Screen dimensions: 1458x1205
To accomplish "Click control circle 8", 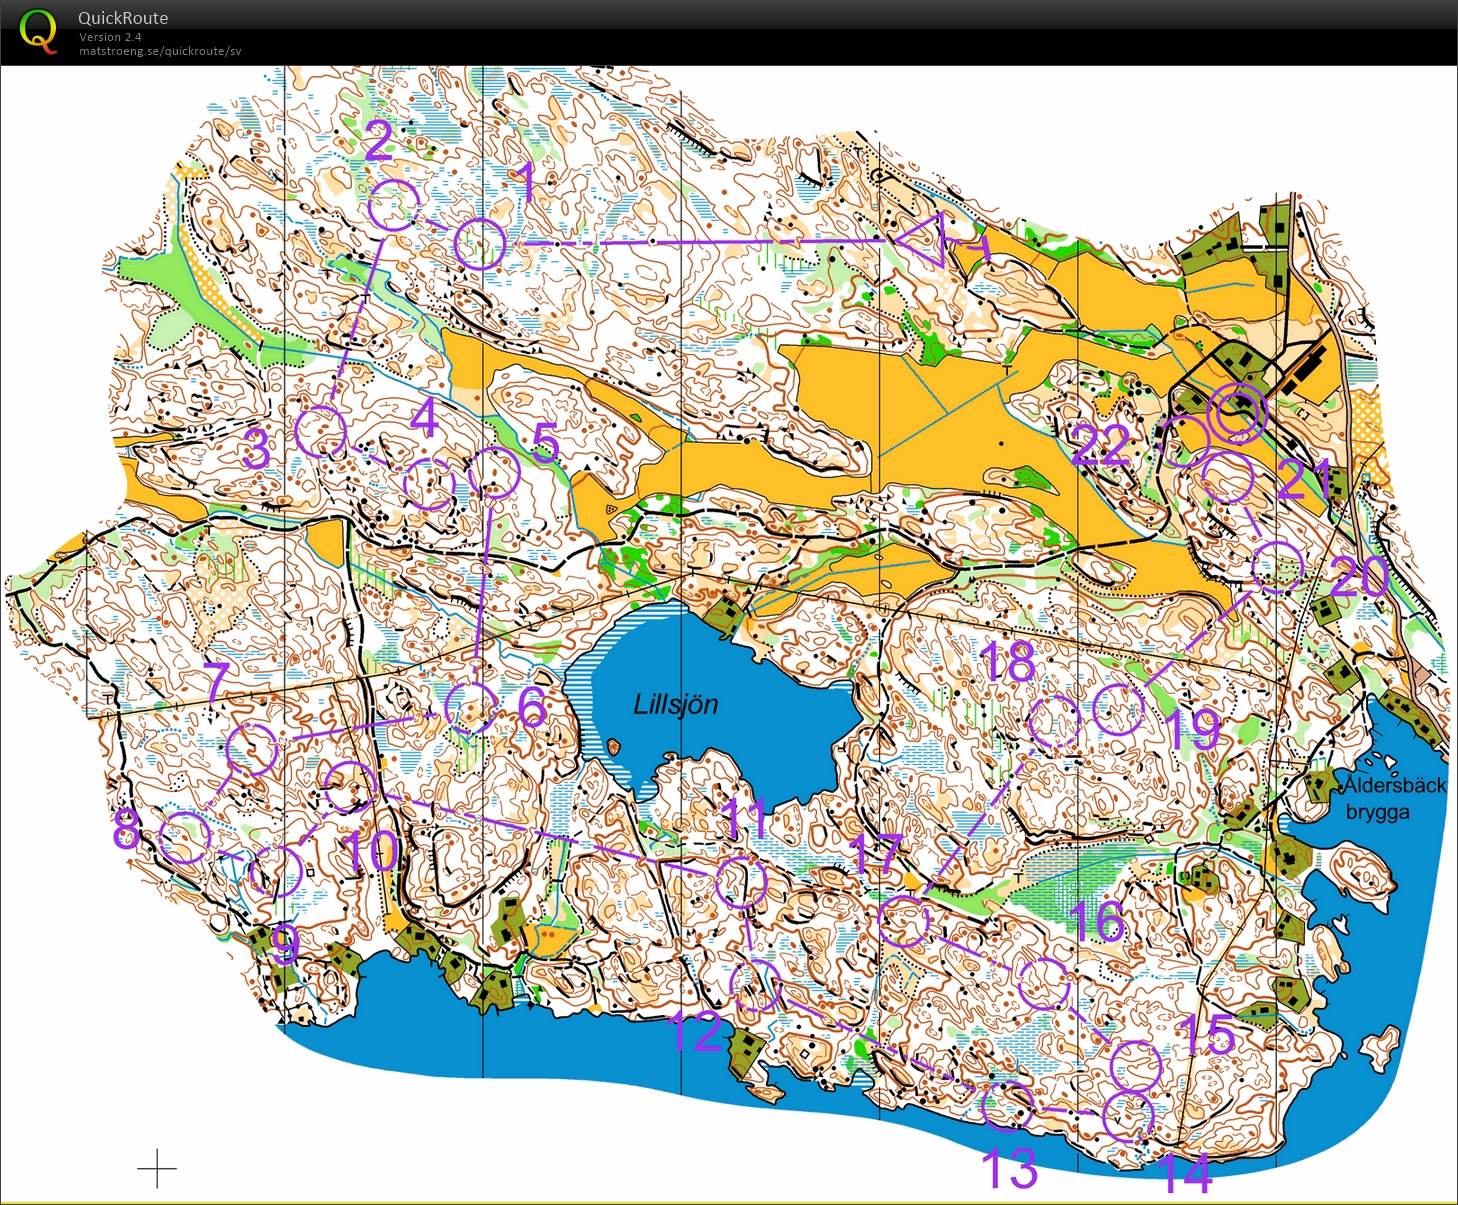I will pos(185,838).
